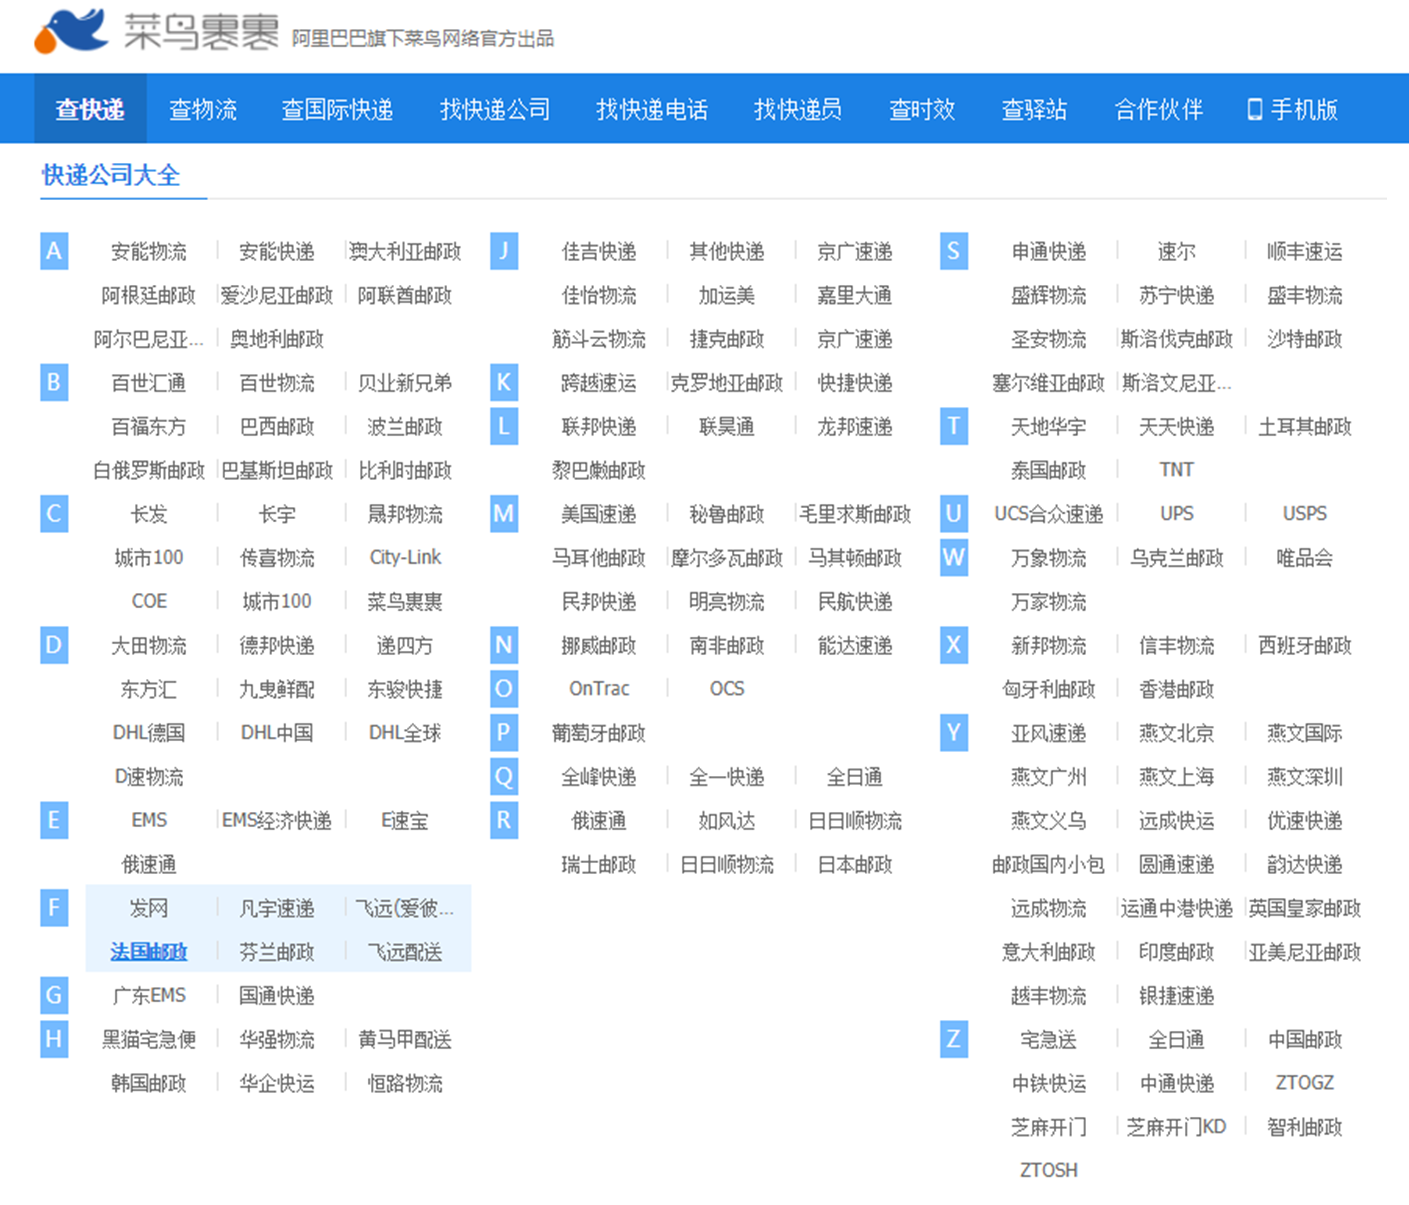The width and height of the screenshot is (1409, 1205).
Task: Click the 快递公司大全 heading tab
Action: tap(110, 176)
